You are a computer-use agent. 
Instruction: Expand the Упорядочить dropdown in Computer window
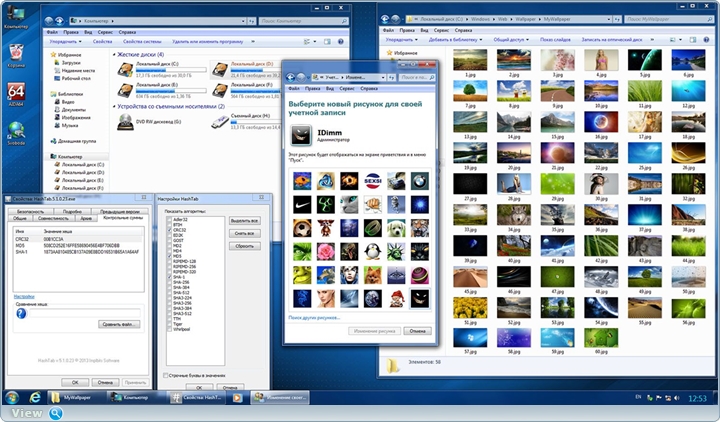(65, 41)
